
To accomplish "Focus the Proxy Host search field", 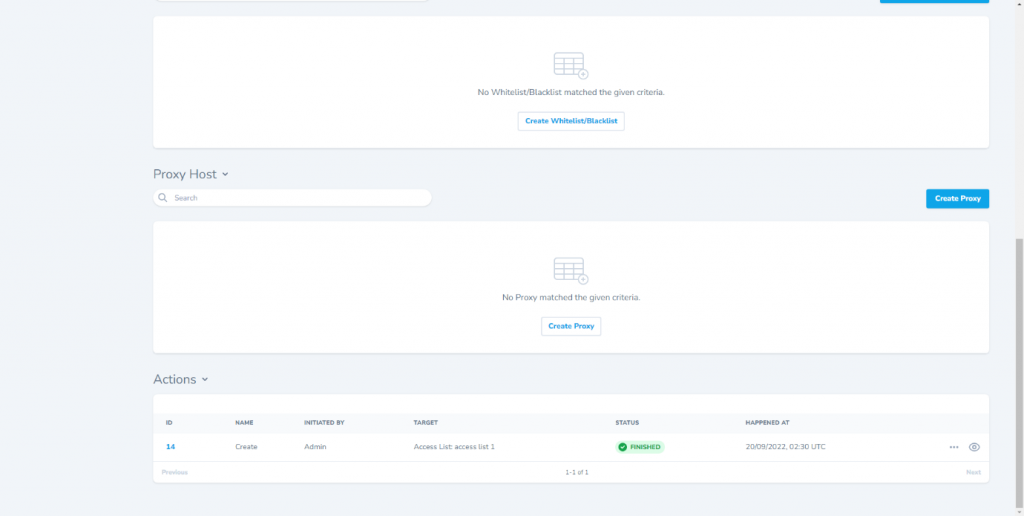I will coord(300,198).
